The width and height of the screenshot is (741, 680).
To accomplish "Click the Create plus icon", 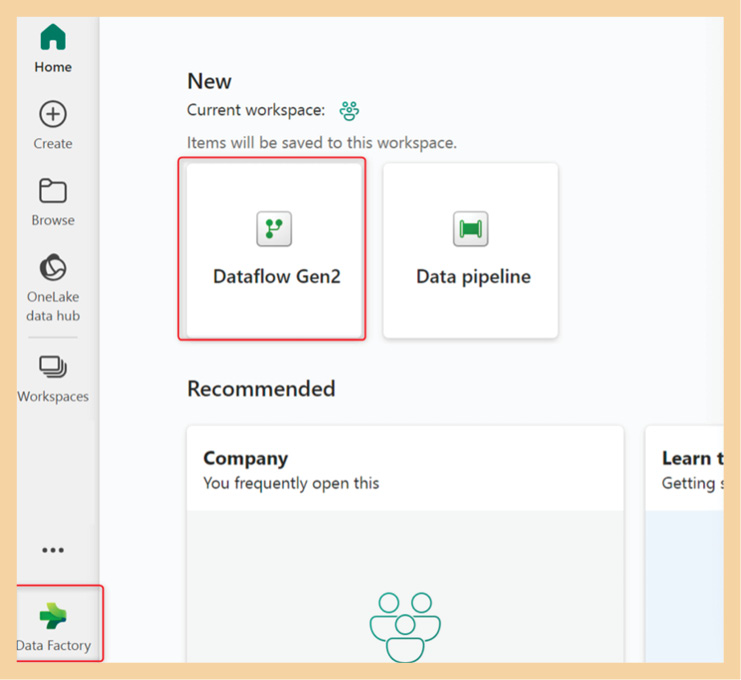I will 53,114.
